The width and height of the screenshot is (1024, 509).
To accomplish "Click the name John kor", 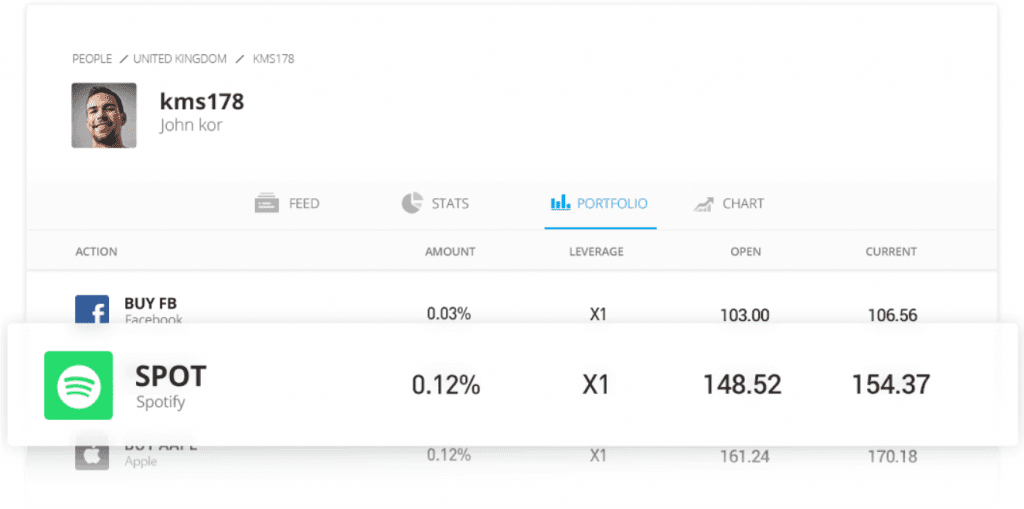I will pyautogui.click(x=191, y=124).
